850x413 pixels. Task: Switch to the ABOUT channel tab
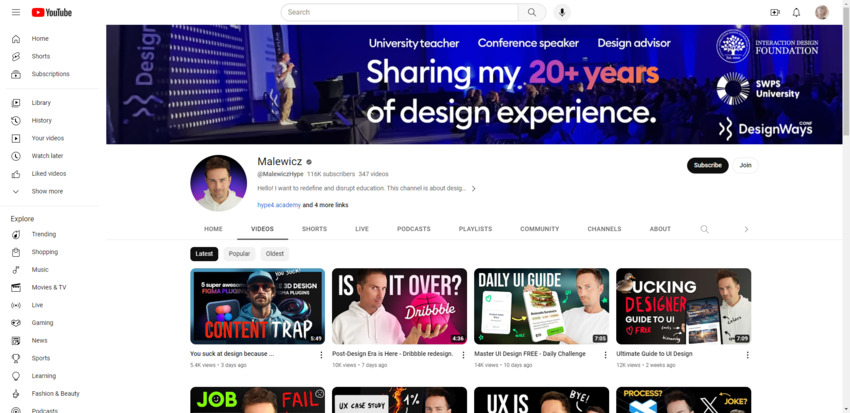point(660,229)
